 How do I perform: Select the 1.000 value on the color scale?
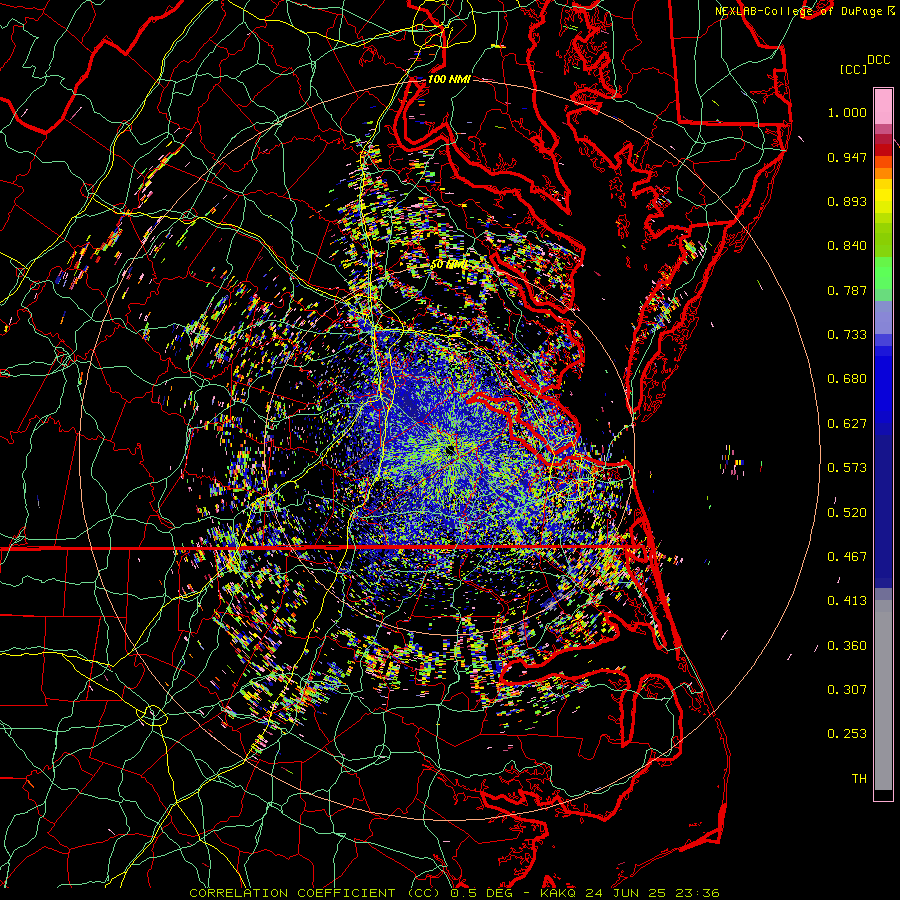click(847, 112)
